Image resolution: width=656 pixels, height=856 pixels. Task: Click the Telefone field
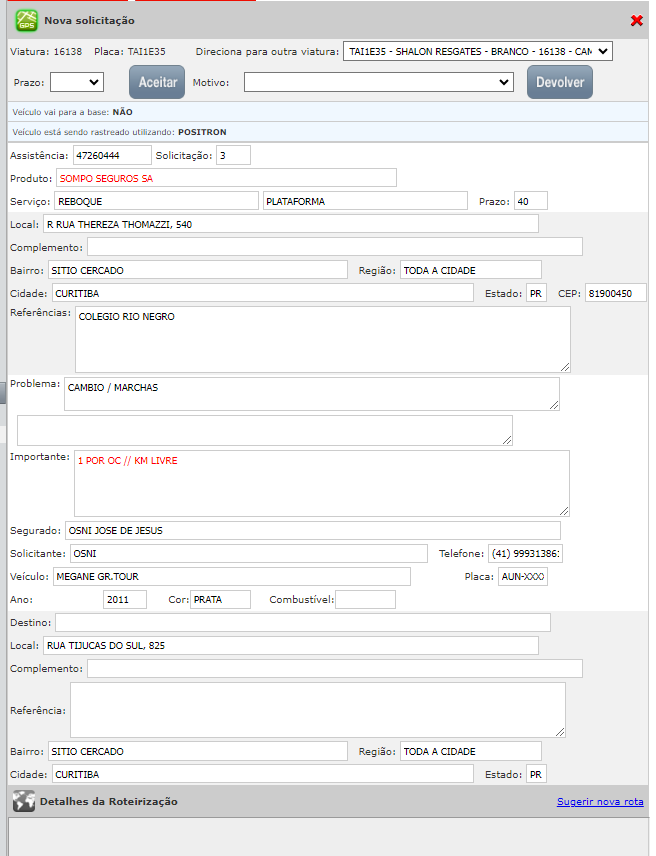tap(525, 554)
